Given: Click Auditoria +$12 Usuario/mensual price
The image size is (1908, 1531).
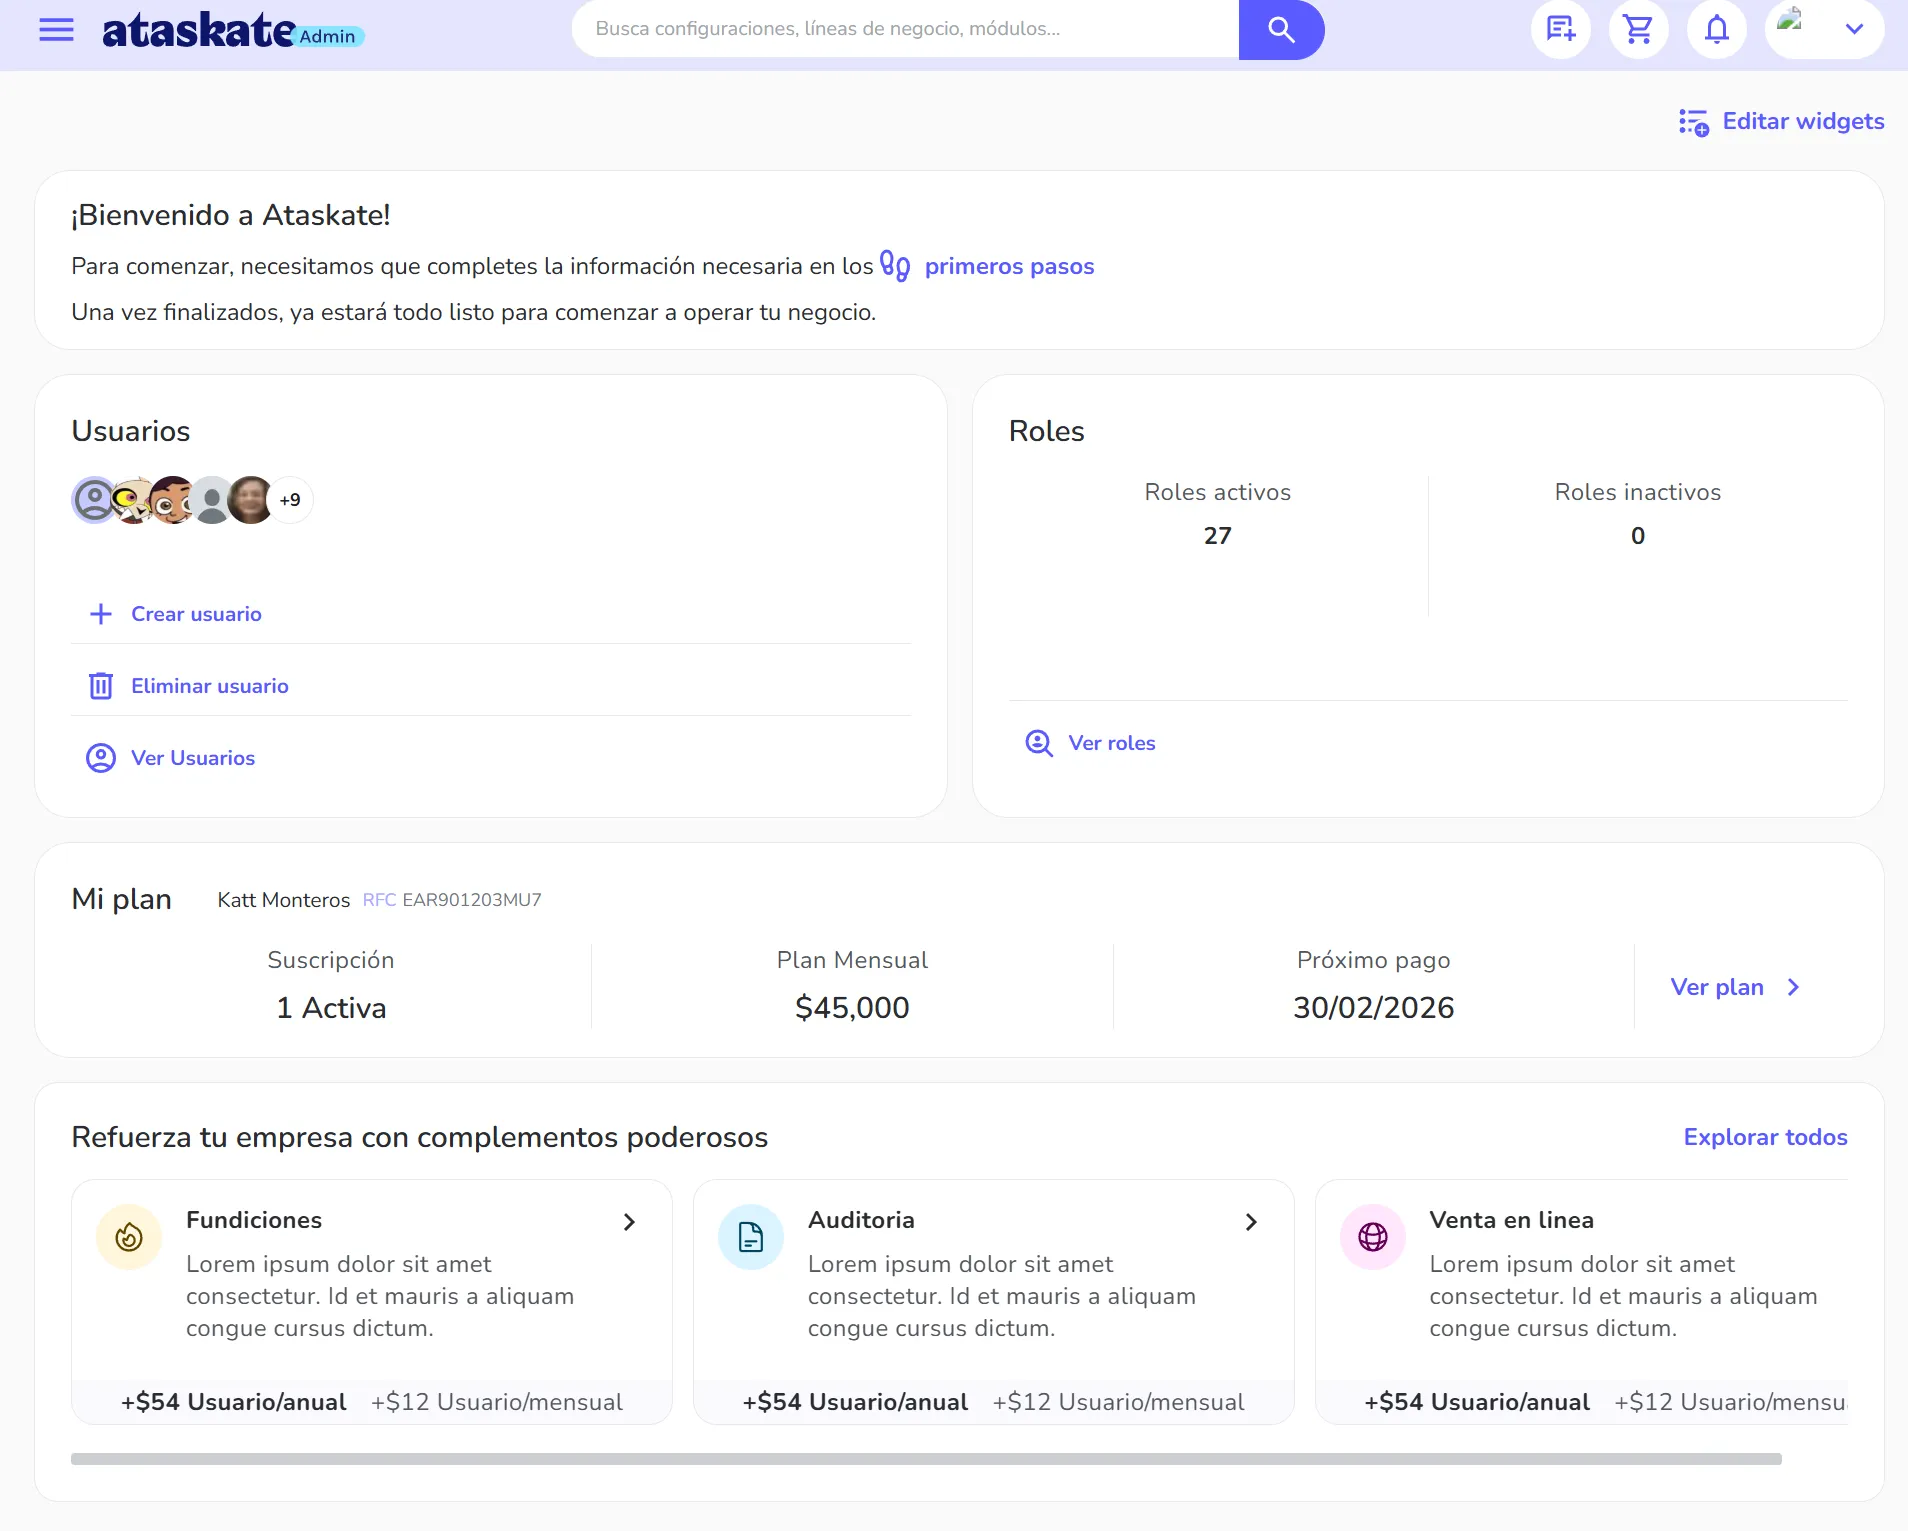Looking at the screenshot, I should click(x=1118, y=1402).
